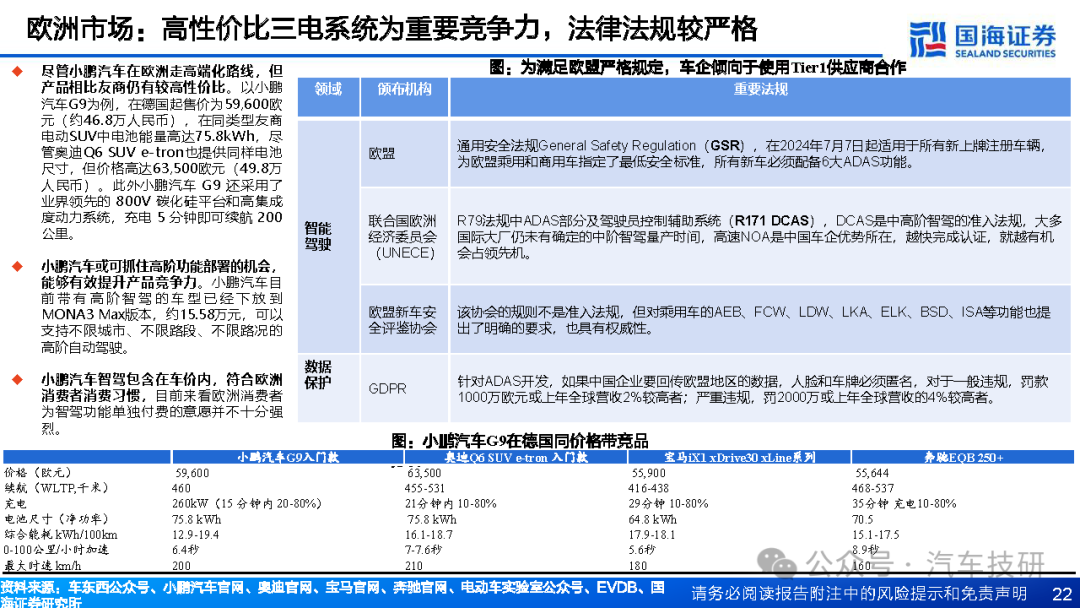Image resolution: width=1080 pixels, height=608 pixels.
Task: Select the bullet paragraph starting 尽管小鹏汽车在欧洲
Action: [x=162, y=152]
